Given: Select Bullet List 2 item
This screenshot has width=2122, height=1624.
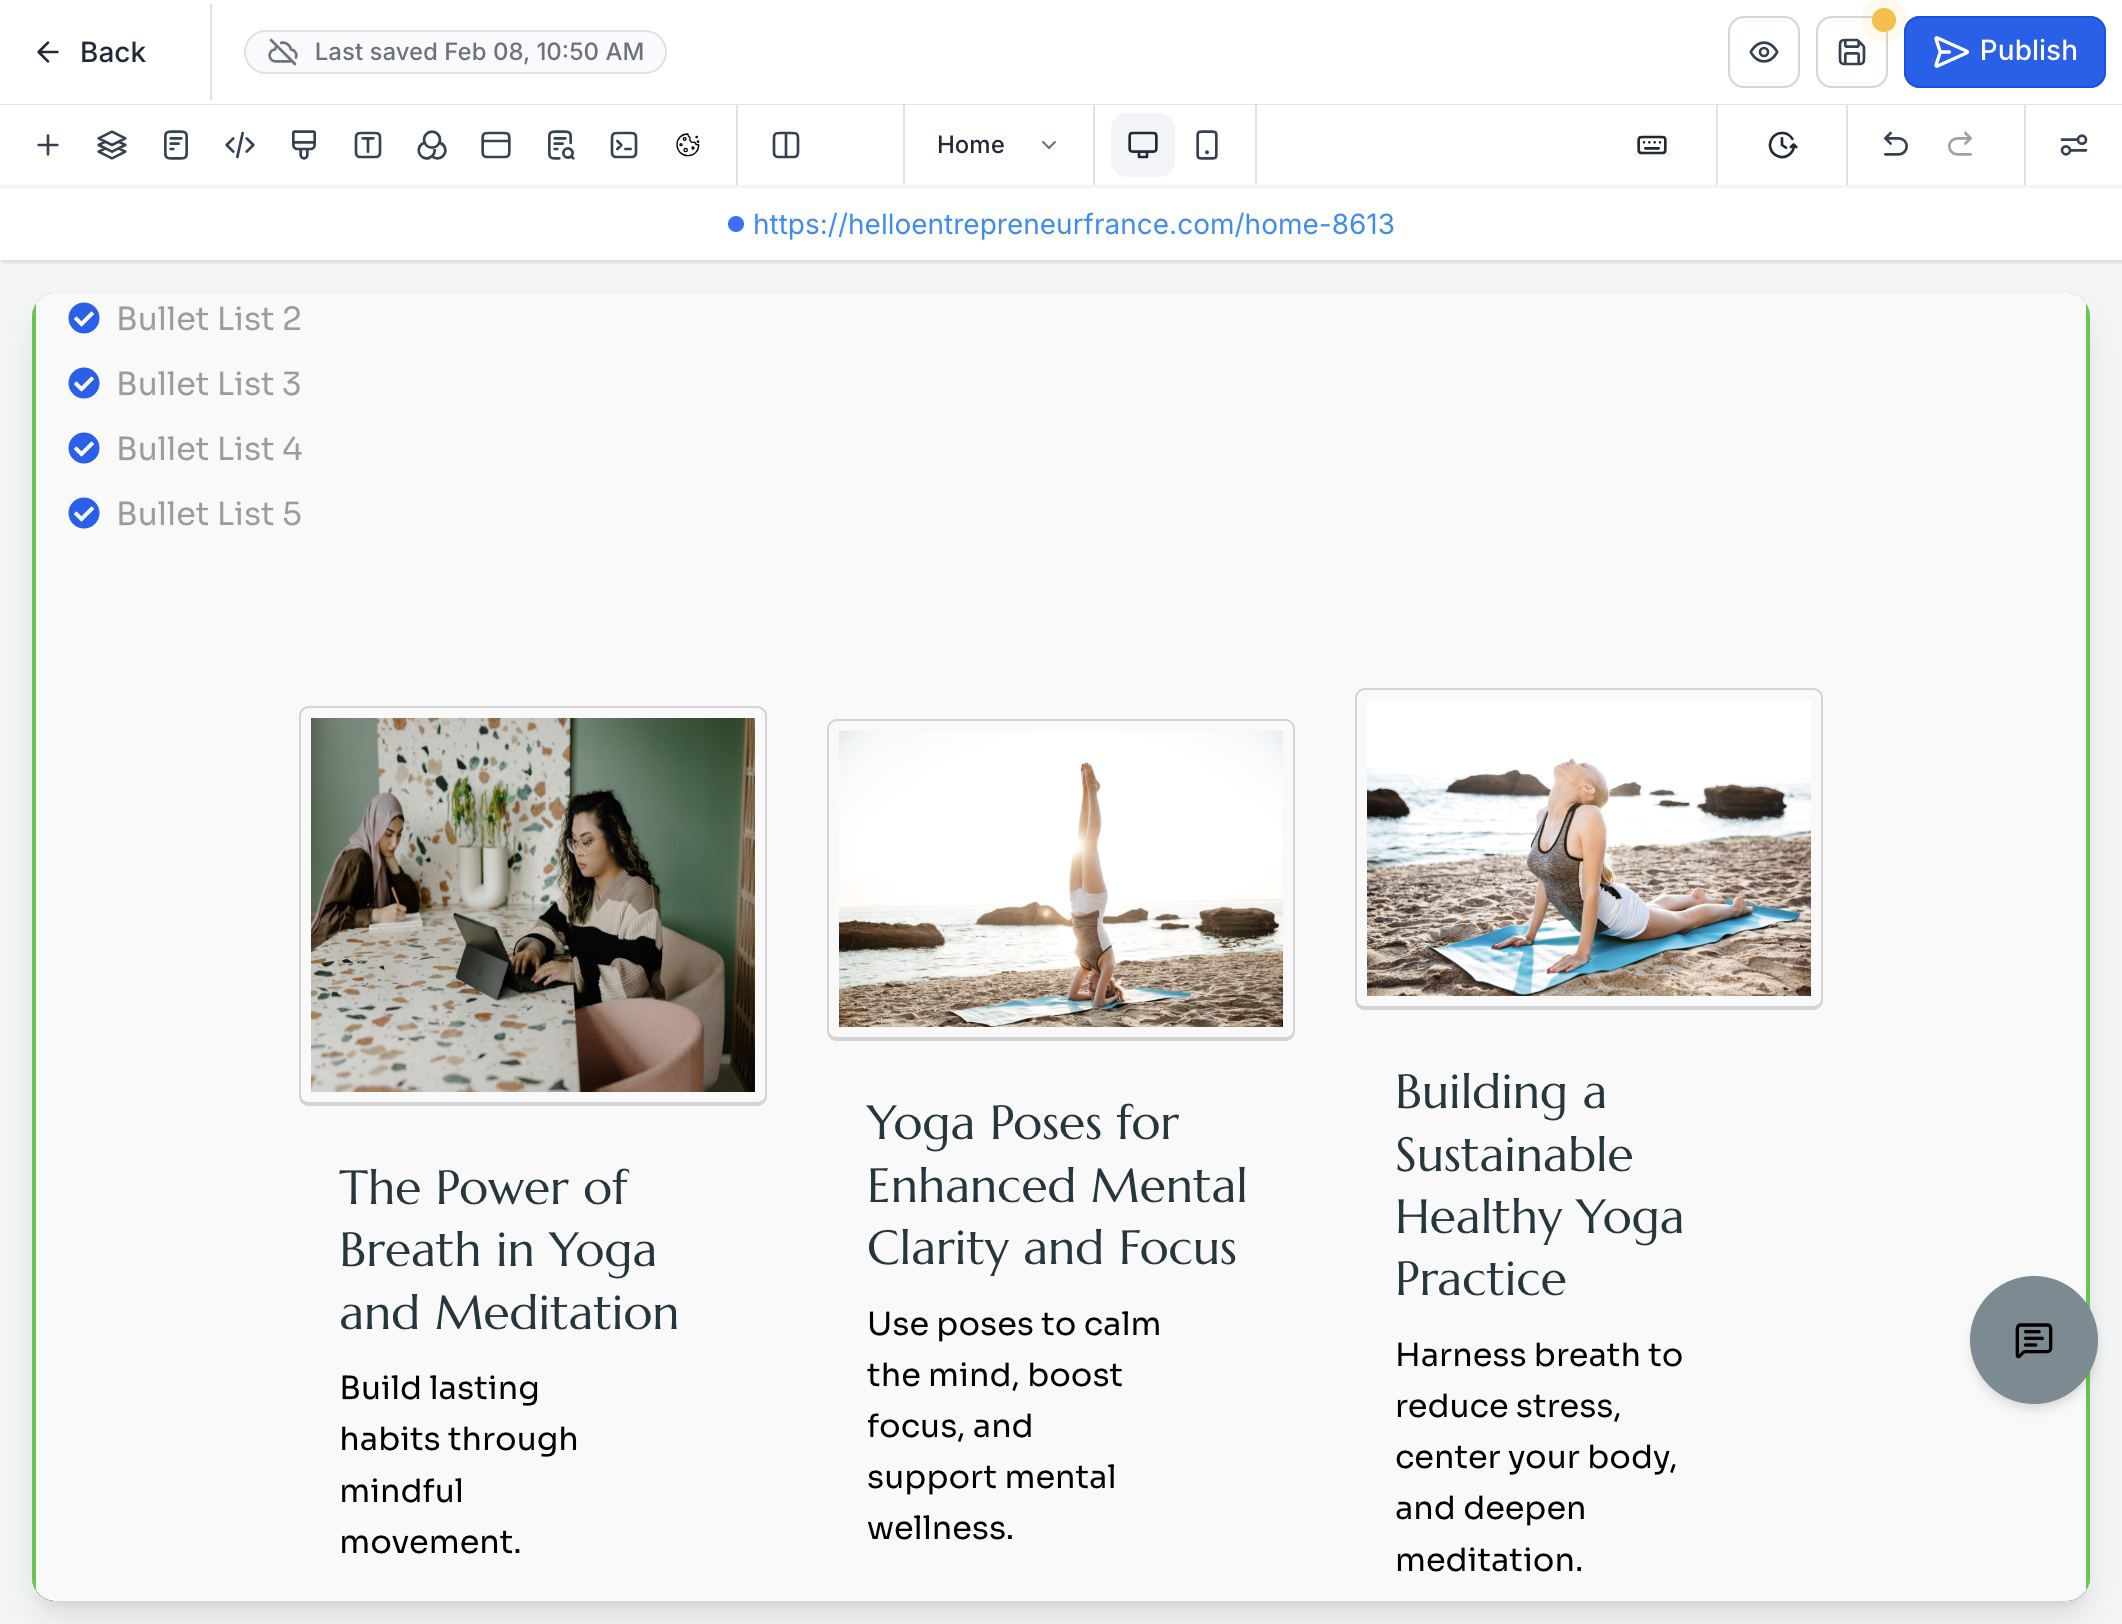Looking at the screenshot, I should pyautogui.click(x=185, y=319).
